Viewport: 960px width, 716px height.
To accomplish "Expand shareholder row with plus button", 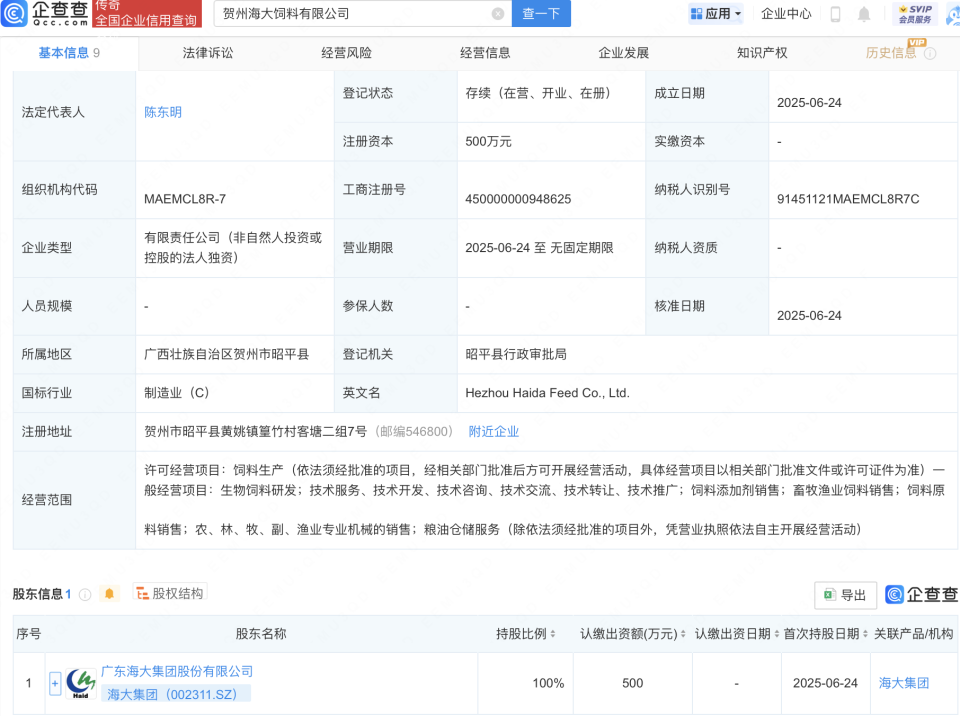I will coord(54,683).
